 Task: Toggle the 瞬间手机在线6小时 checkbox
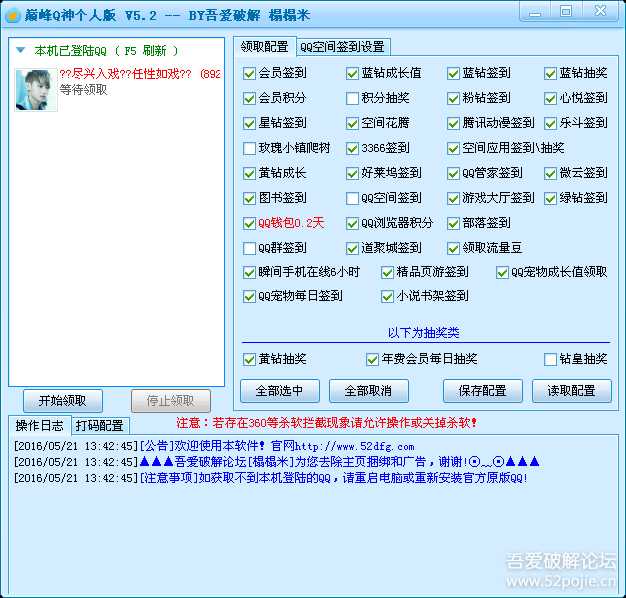(x=250, y=272)
